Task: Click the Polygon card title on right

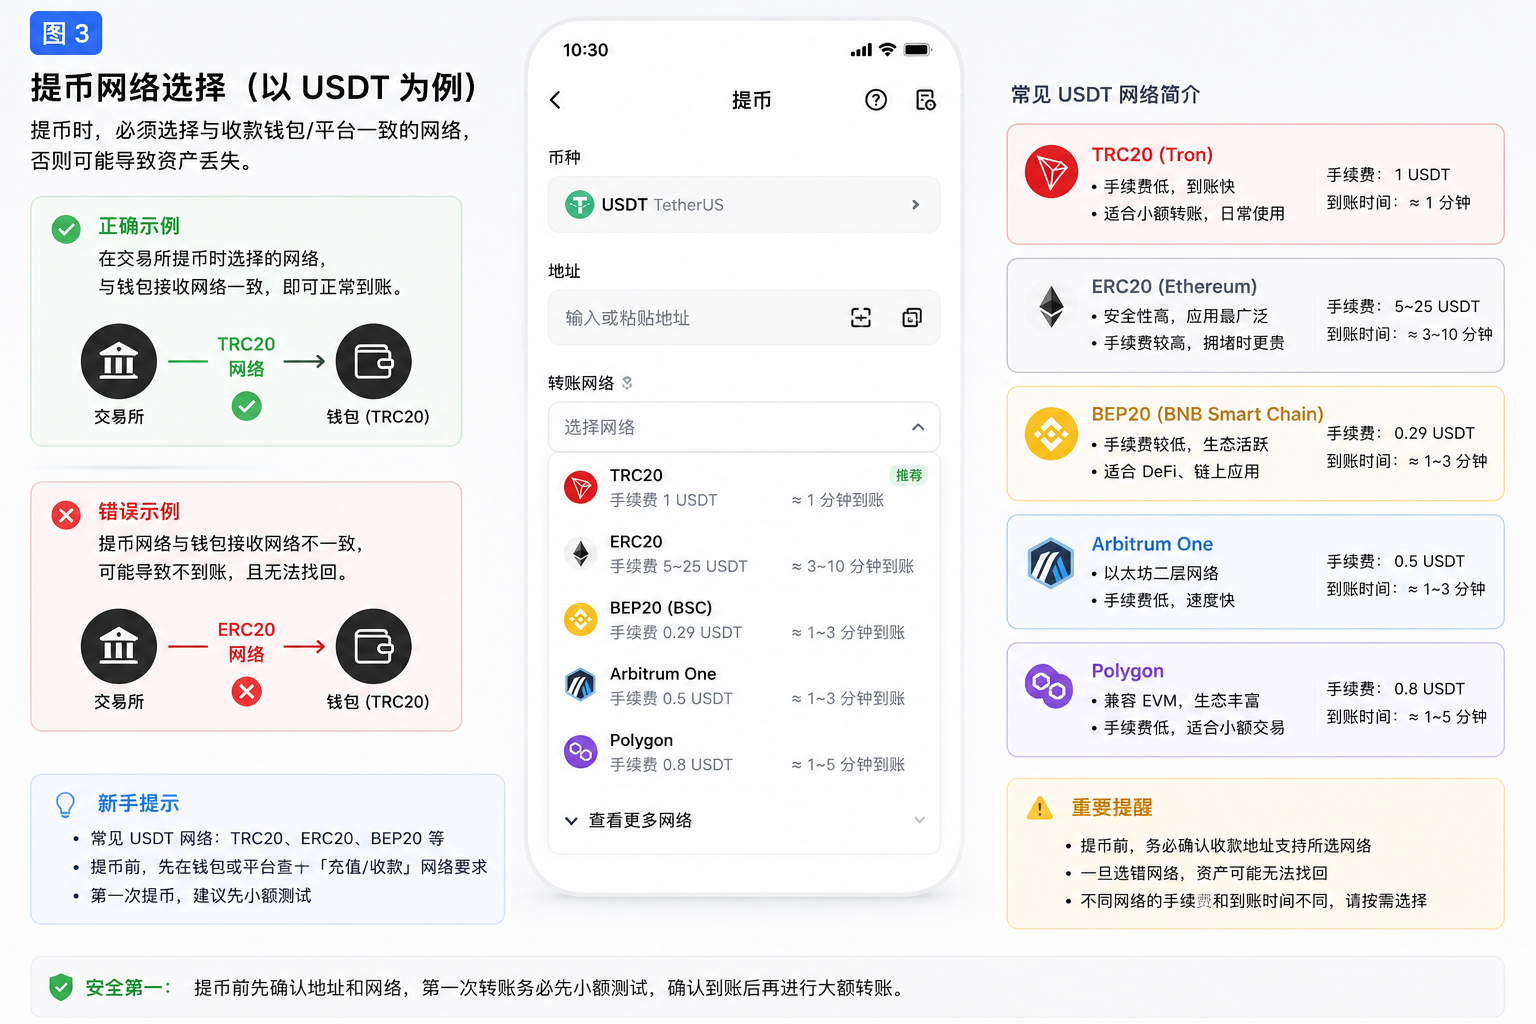Action: click(1127, 671)
